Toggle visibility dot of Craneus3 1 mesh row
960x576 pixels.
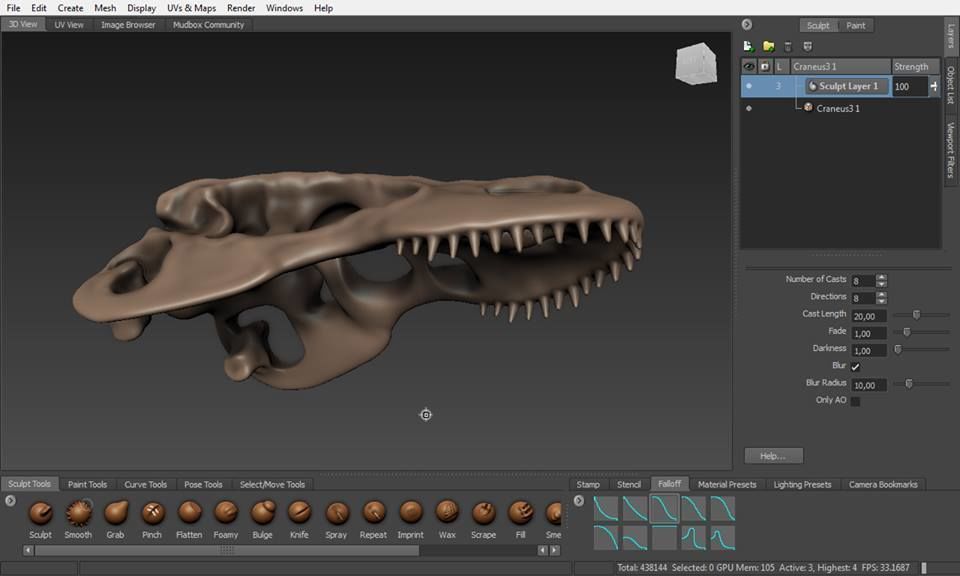(x=749, y=108)
